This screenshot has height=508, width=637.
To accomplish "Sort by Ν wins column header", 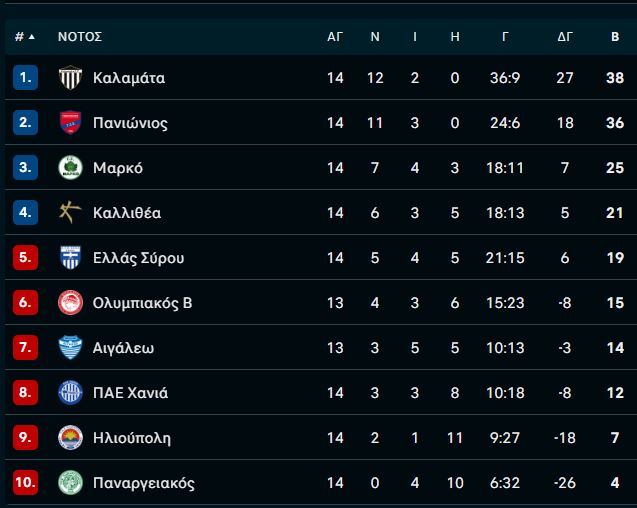I will (x=375, y=37).
